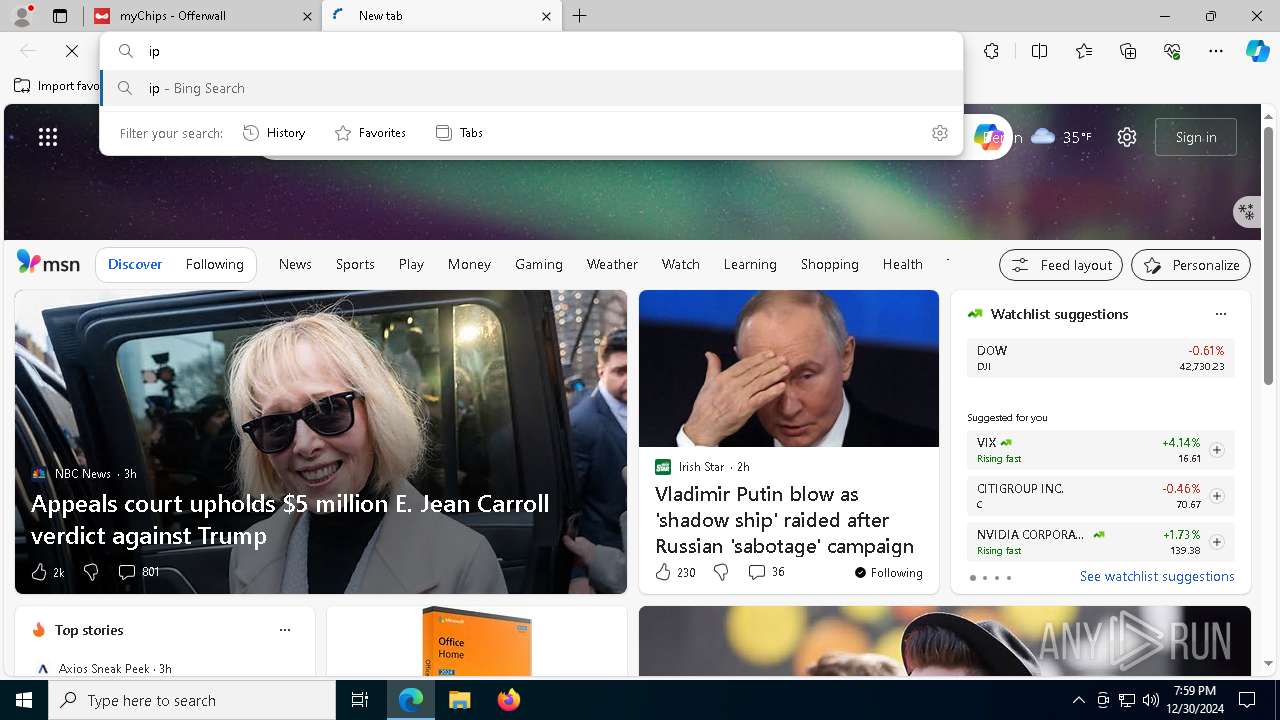The width and height of the screenshot is (1280, 720).
Task: Switch to the Discover feed tab
Action: pyautogui.click(x=135, y=264)
